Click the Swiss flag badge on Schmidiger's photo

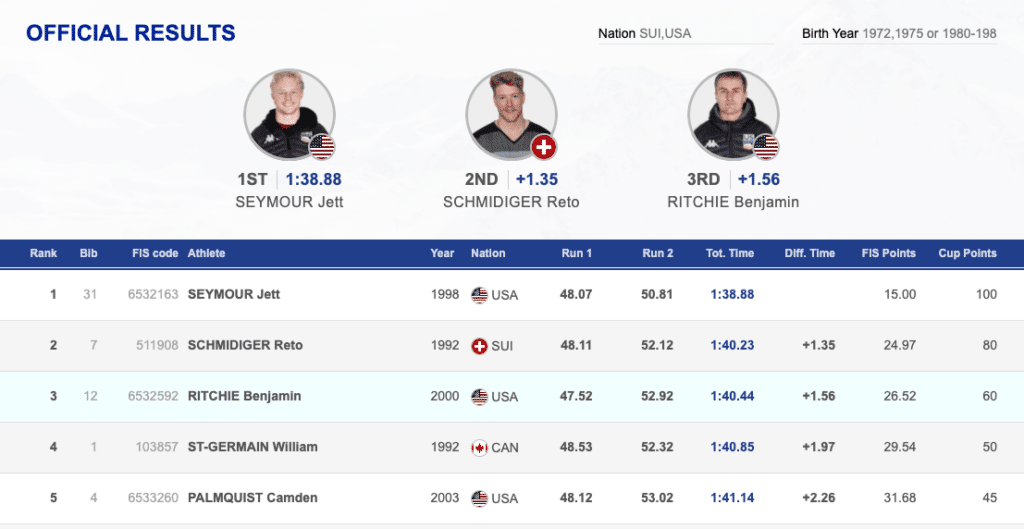[x=544, y=147]
